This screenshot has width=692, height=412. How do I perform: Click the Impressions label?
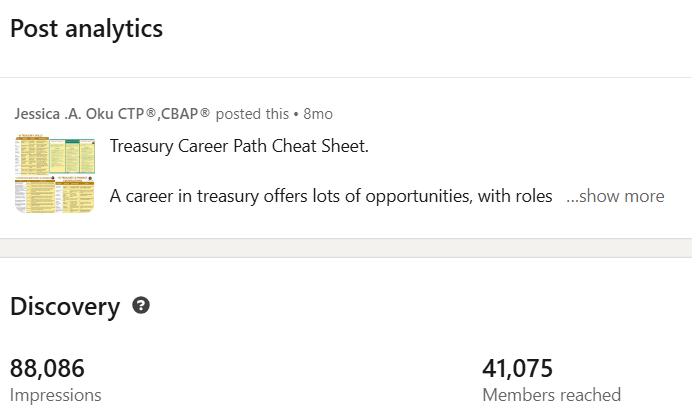pyautogui.click(x=55, y=395)
